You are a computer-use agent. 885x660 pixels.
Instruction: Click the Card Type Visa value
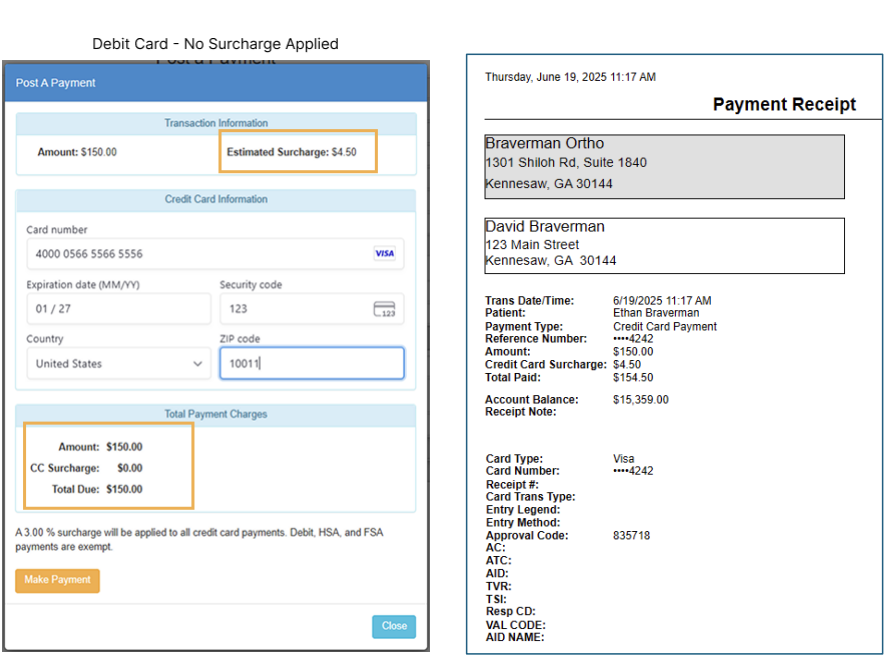point(624,458)
